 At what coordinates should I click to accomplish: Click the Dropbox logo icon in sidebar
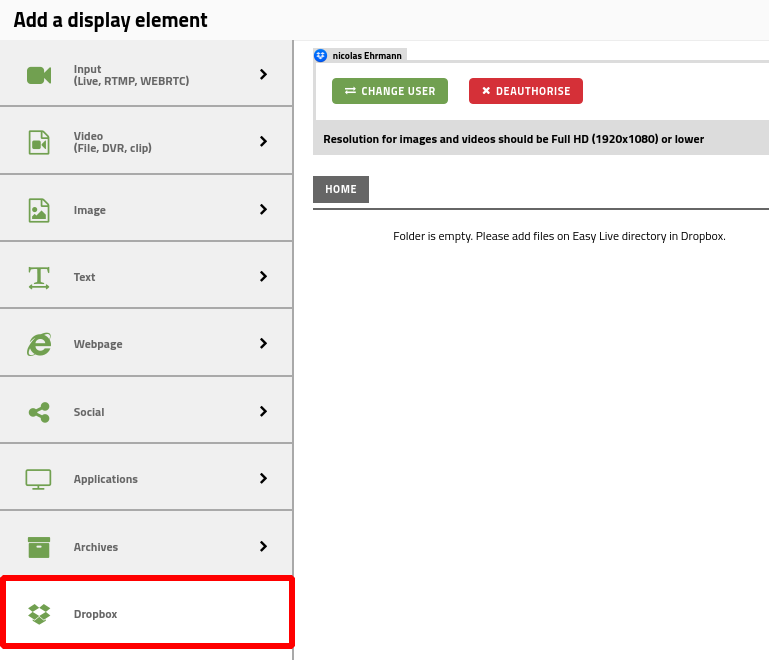click(x=39, y=614)
